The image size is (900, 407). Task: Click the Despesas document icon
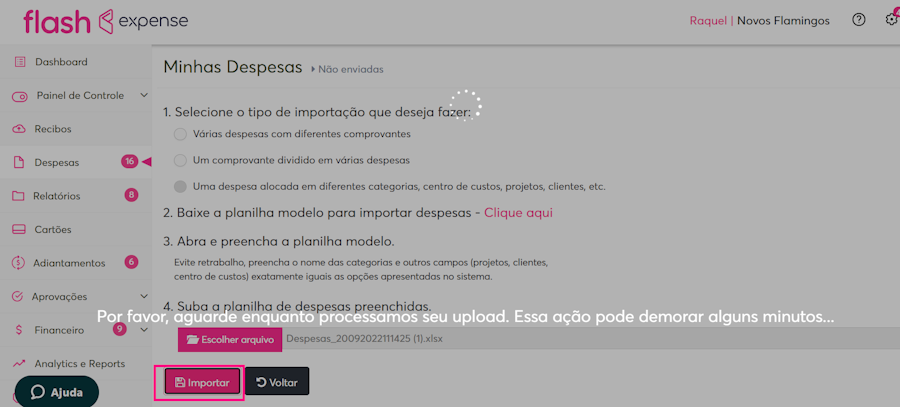(19, 162)
